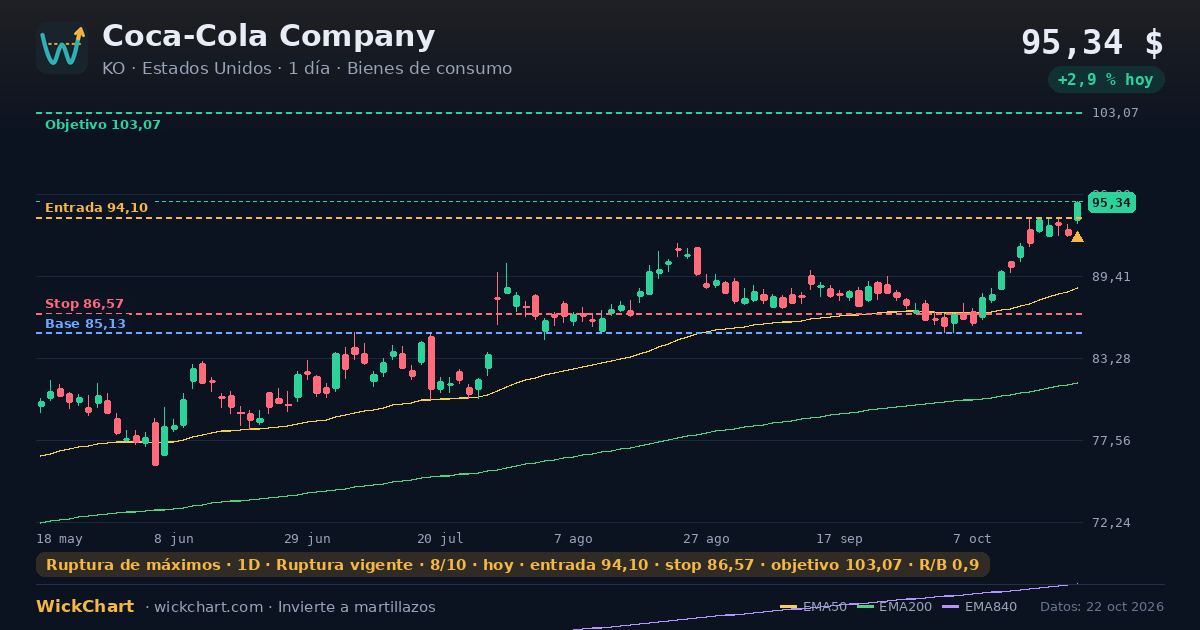Open the wickchart.com link
Screen dimensions: 1200x630
(207, 607)
